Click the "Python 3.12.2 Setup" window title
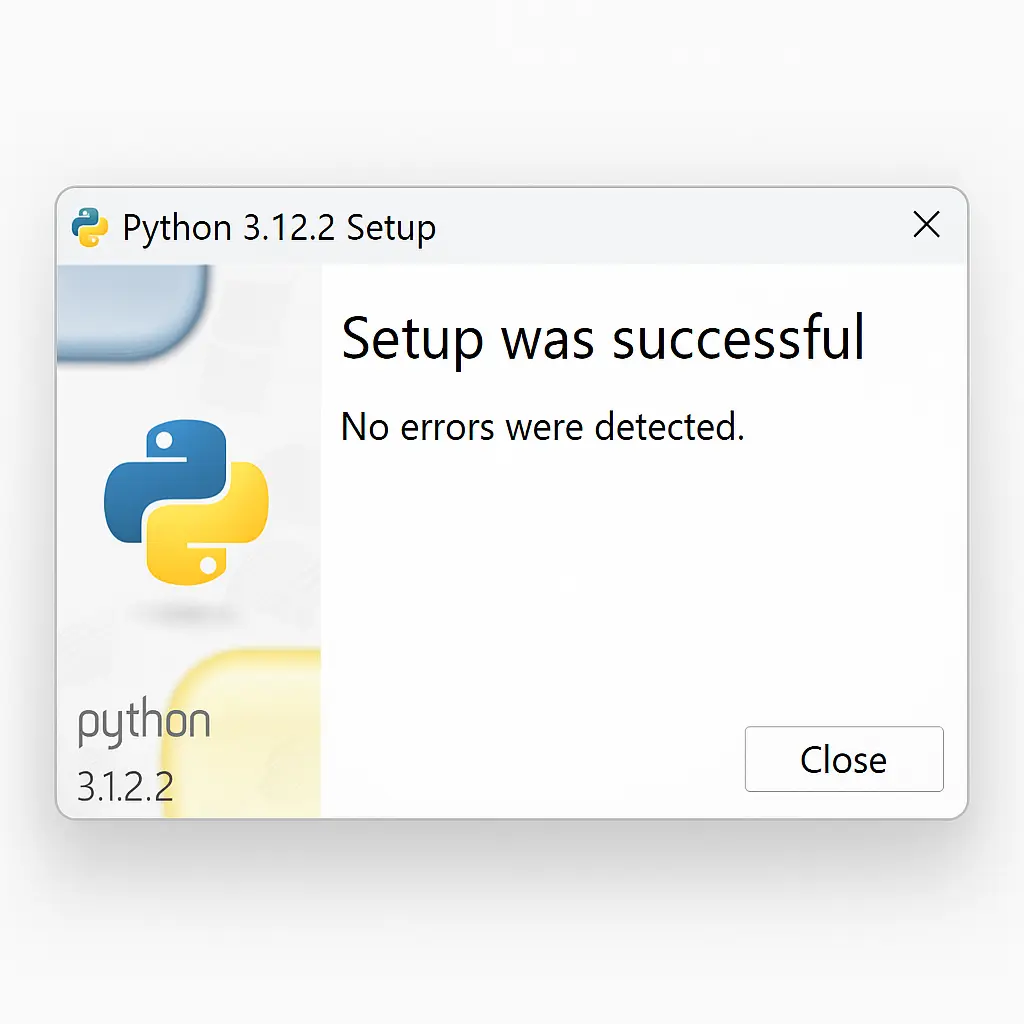Image resolution: width=1024 pixels, height=1024 pixels. tap(279, 227)
